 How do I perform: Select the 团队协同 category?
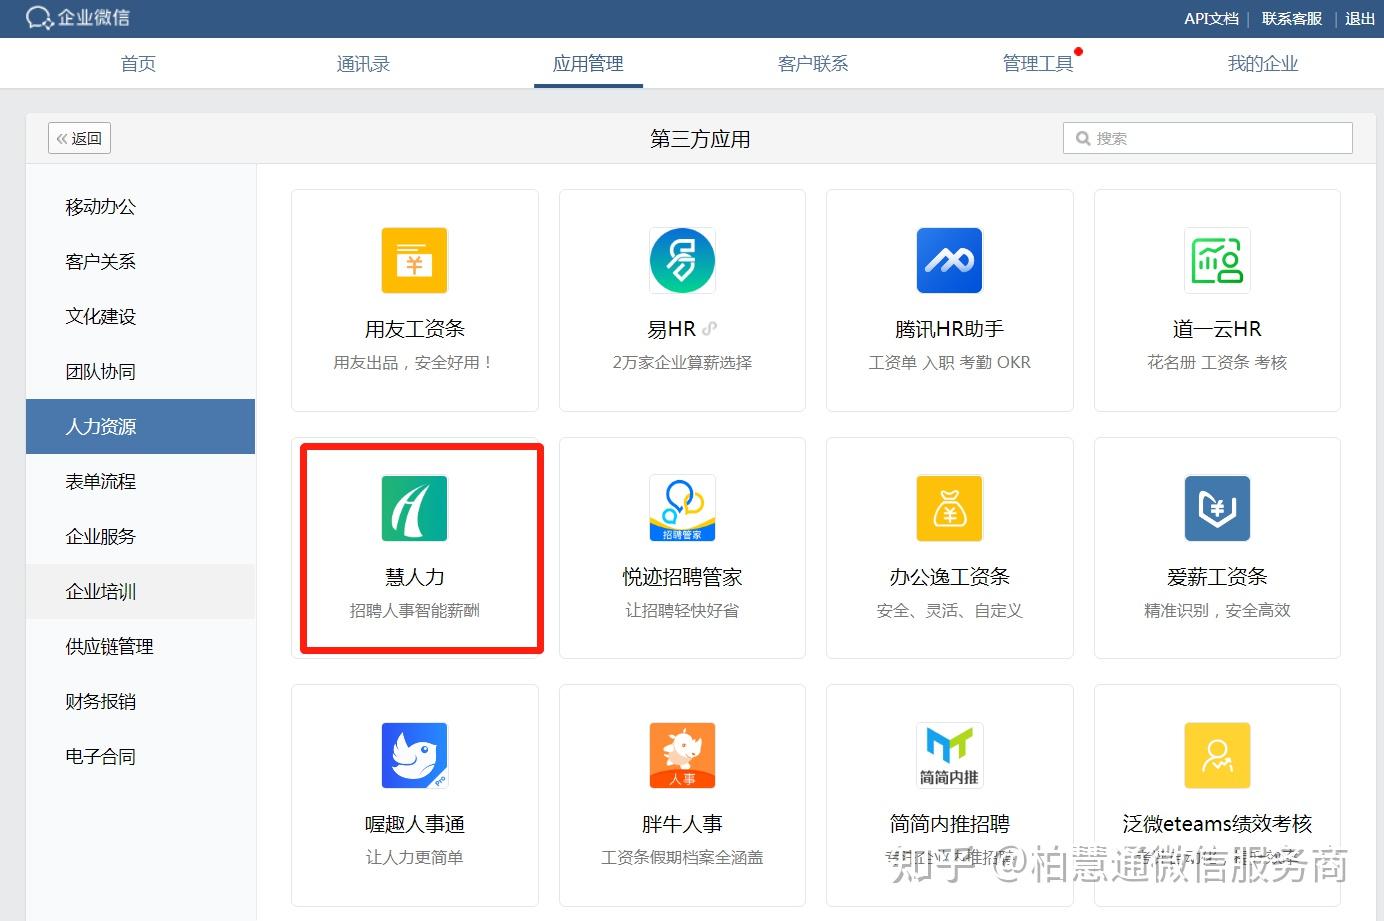[141, 372]
